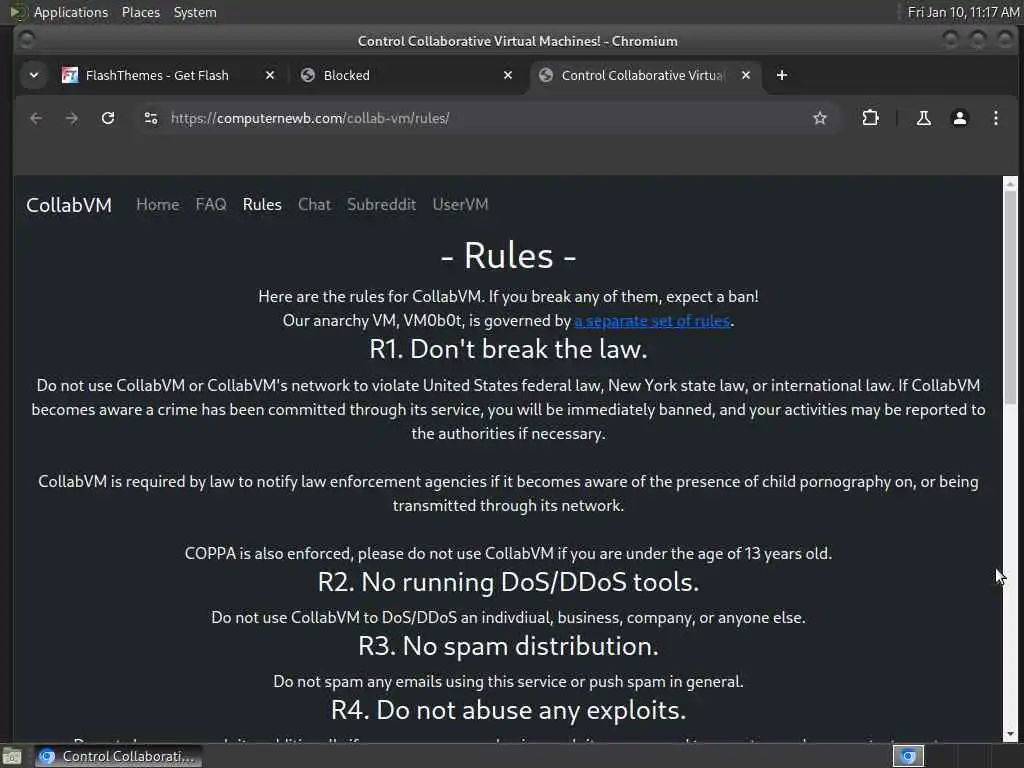Click the 'COPPA is also enforced' sentence

tap(508, 553)
